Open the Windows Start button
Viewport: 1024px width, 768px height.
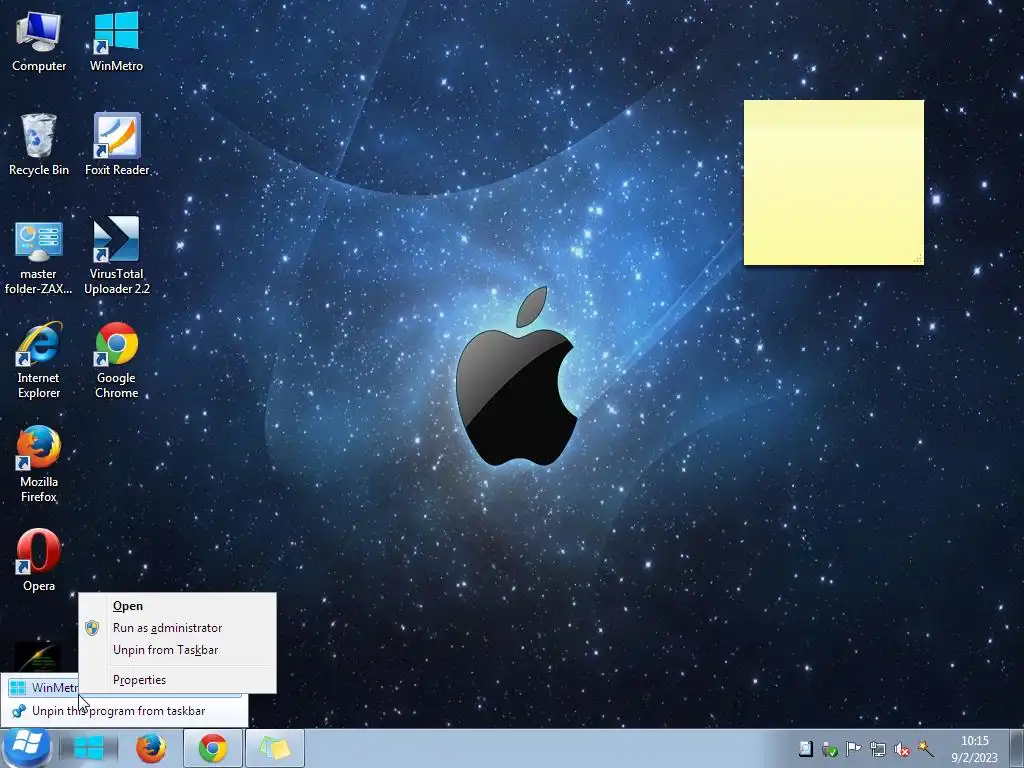coord(25,748)
